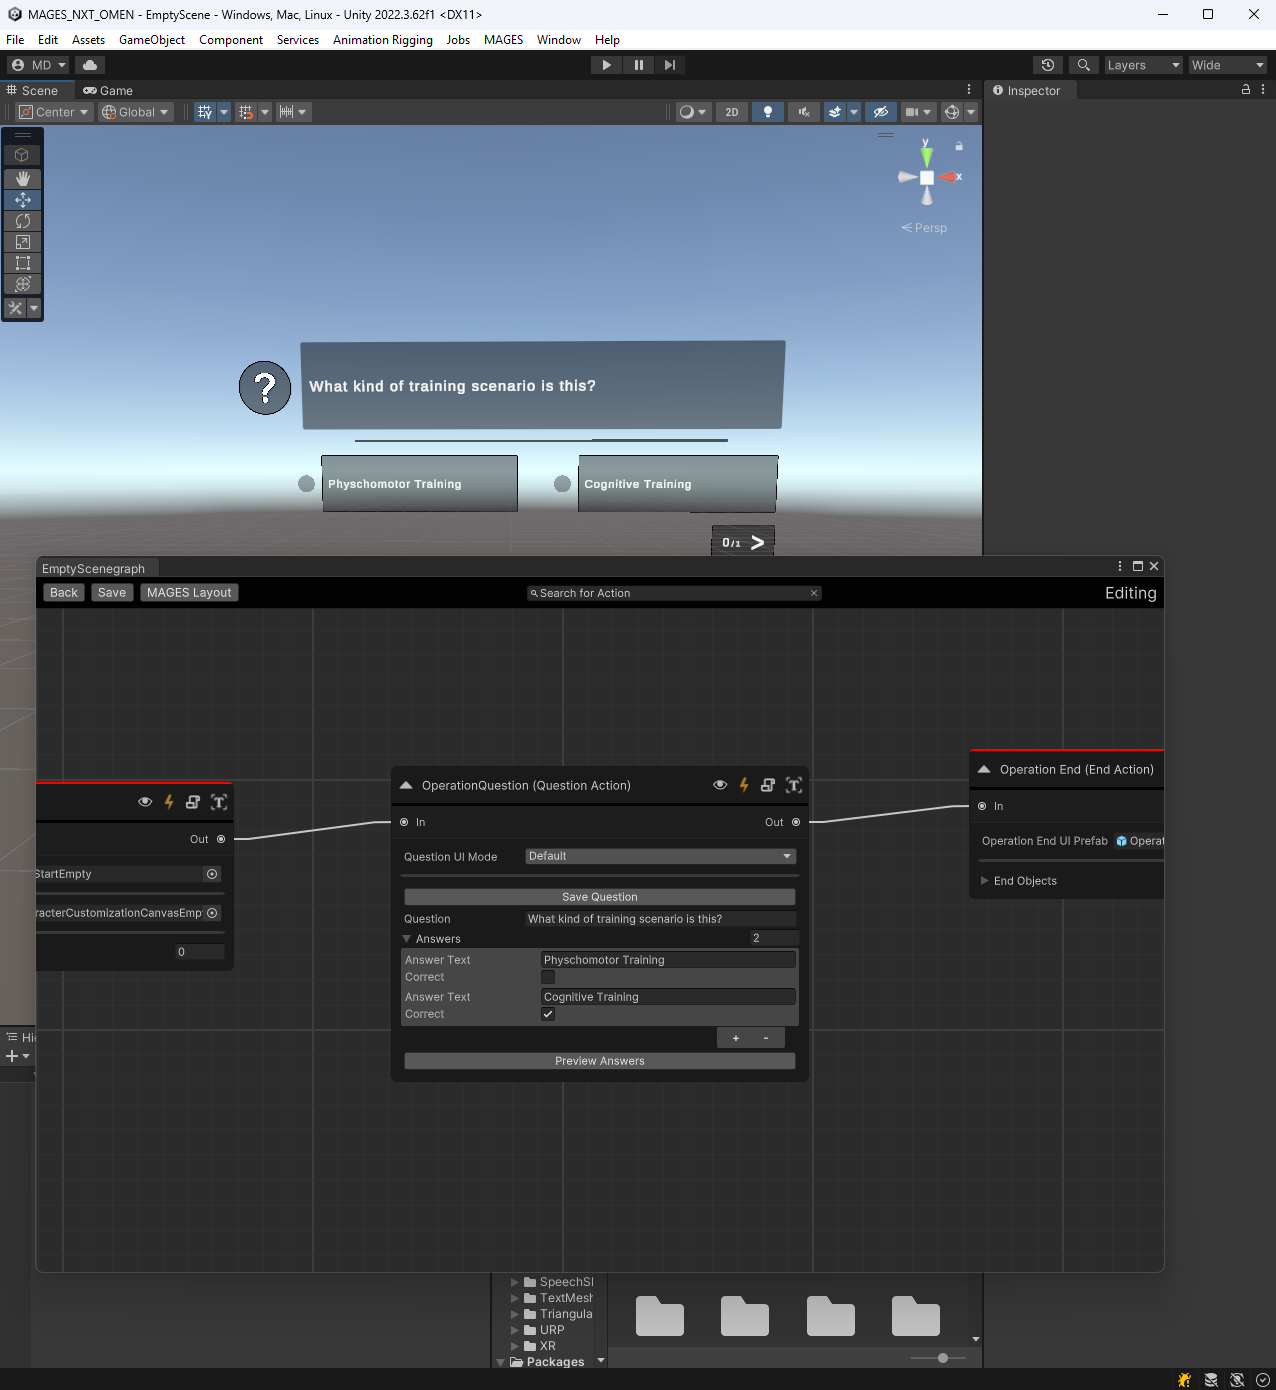Select the Scale tool
This screenshot has width=1276, height=1390.
point(22,242)
